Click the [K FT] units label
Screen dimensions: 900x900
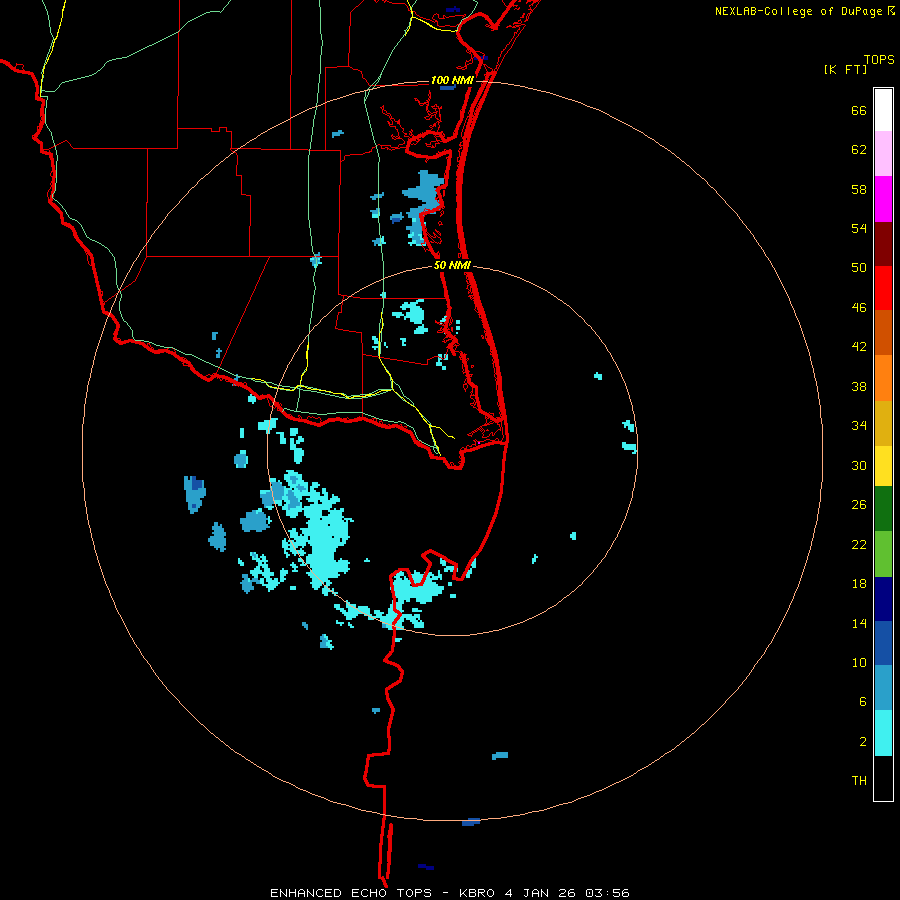click(x=845, y=69)
